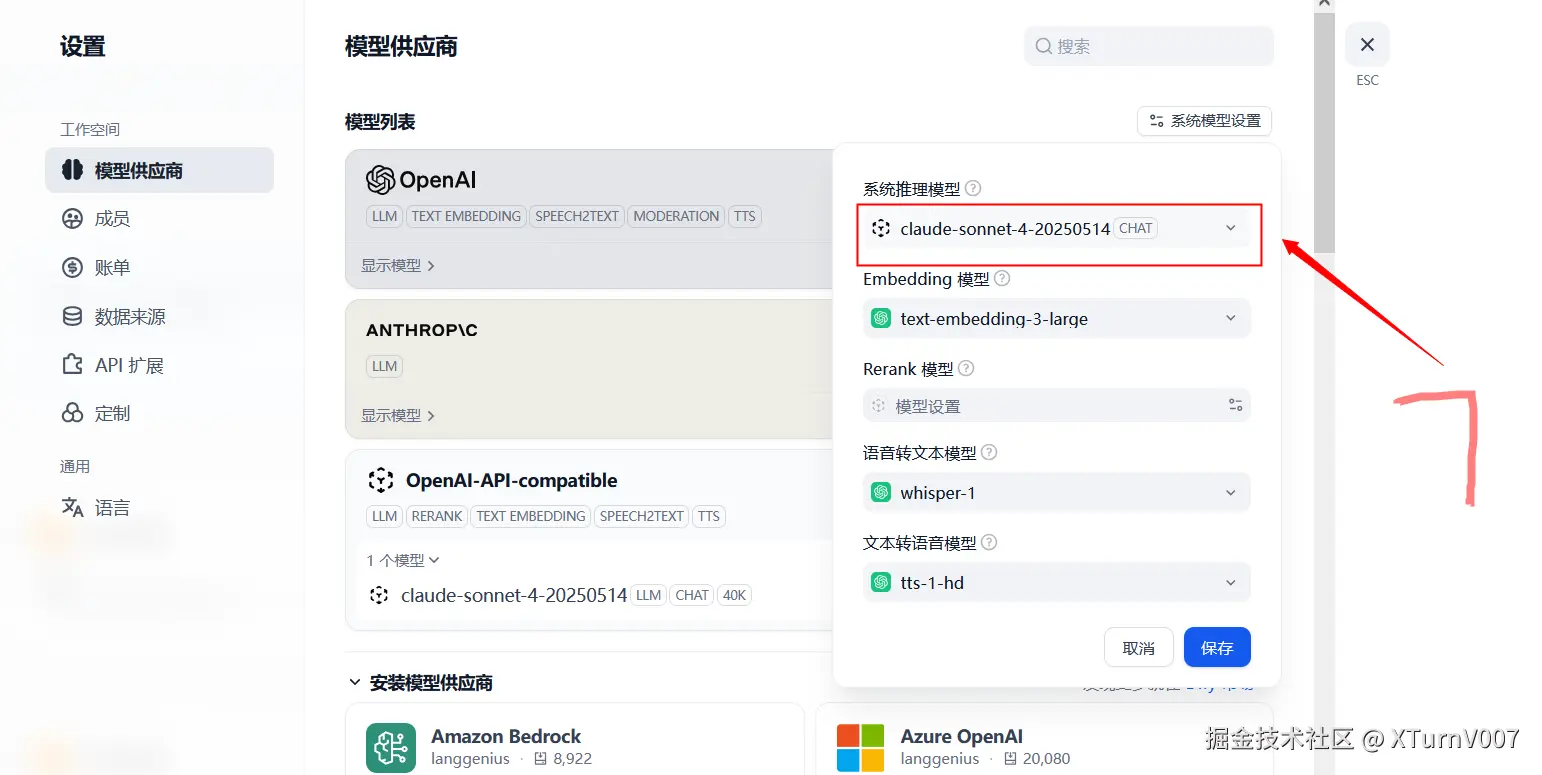Click the TEXT EMBEDDING tag on the OpenAI card
The height and width of the screenshot is (775, 1542).
pos(466,216)
